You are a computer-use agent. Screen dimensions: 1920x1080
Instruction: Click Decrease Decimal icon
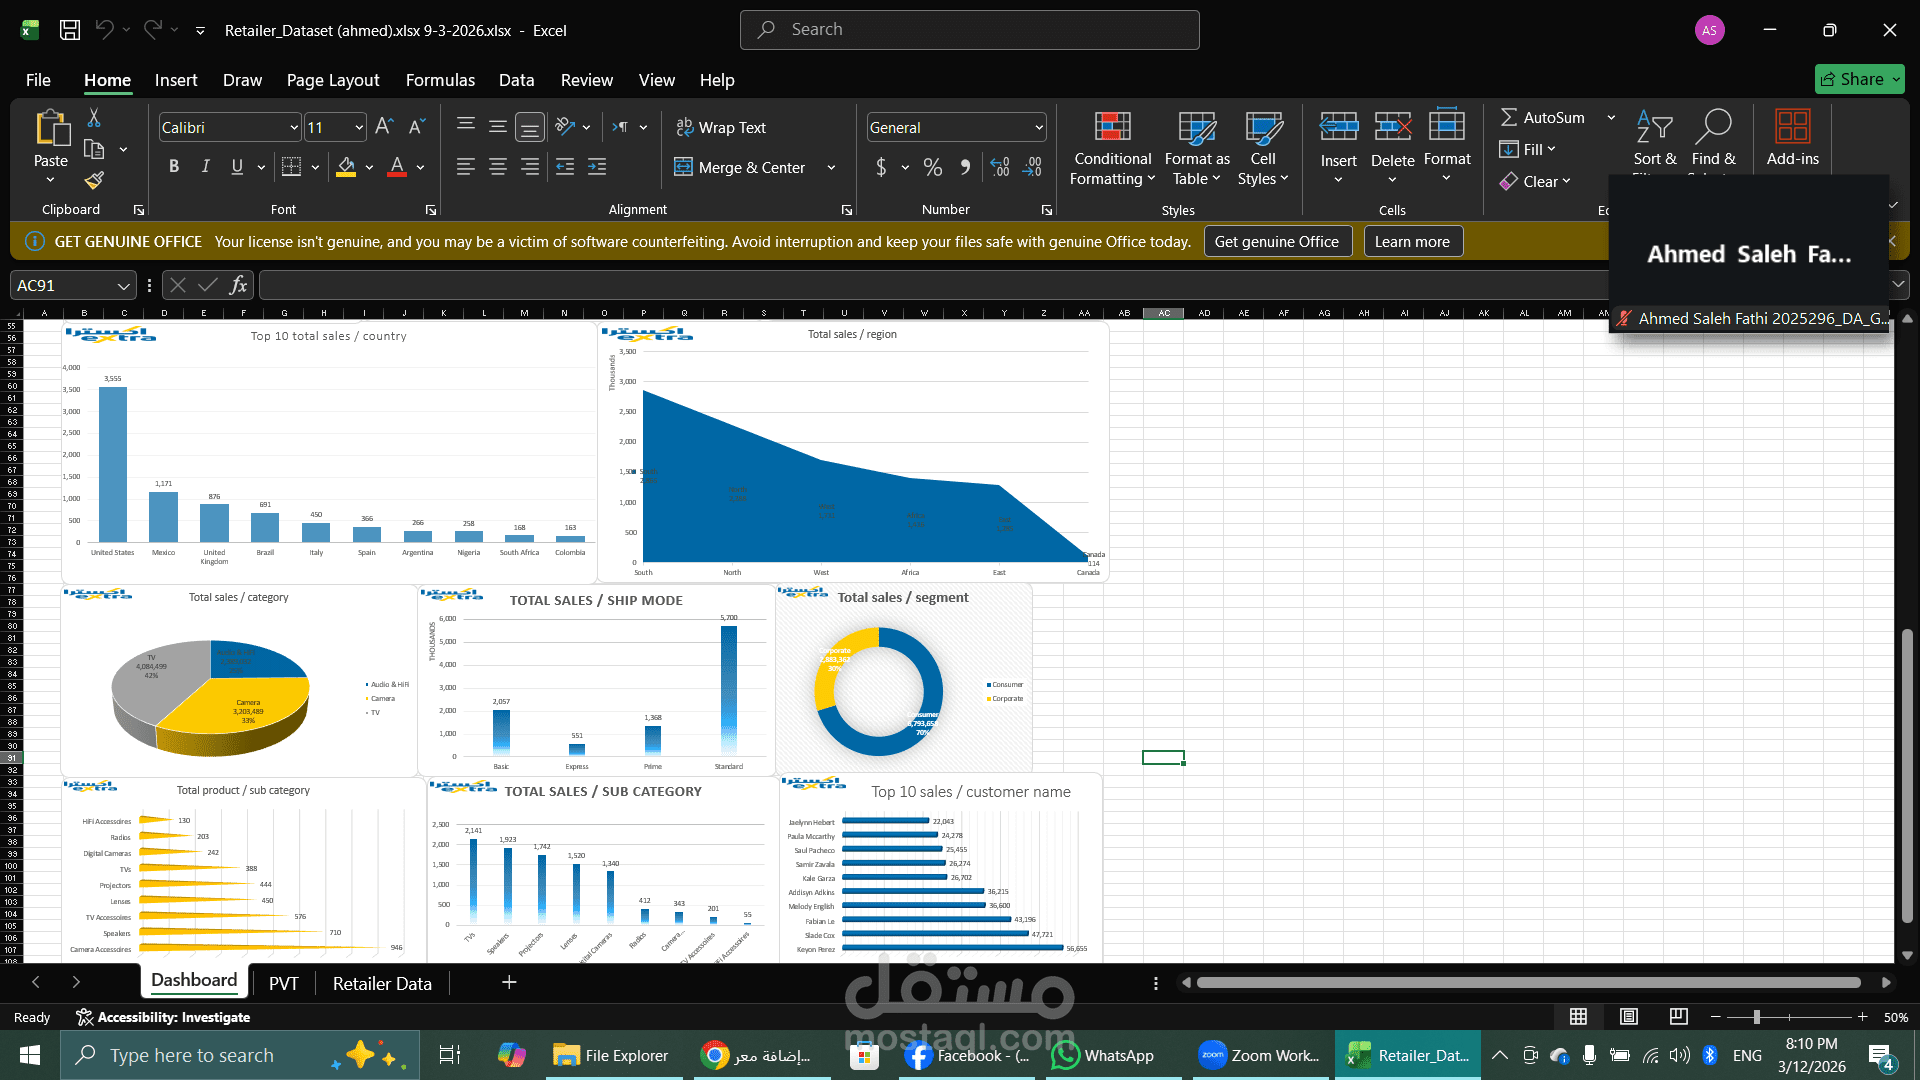[1033, 167]
